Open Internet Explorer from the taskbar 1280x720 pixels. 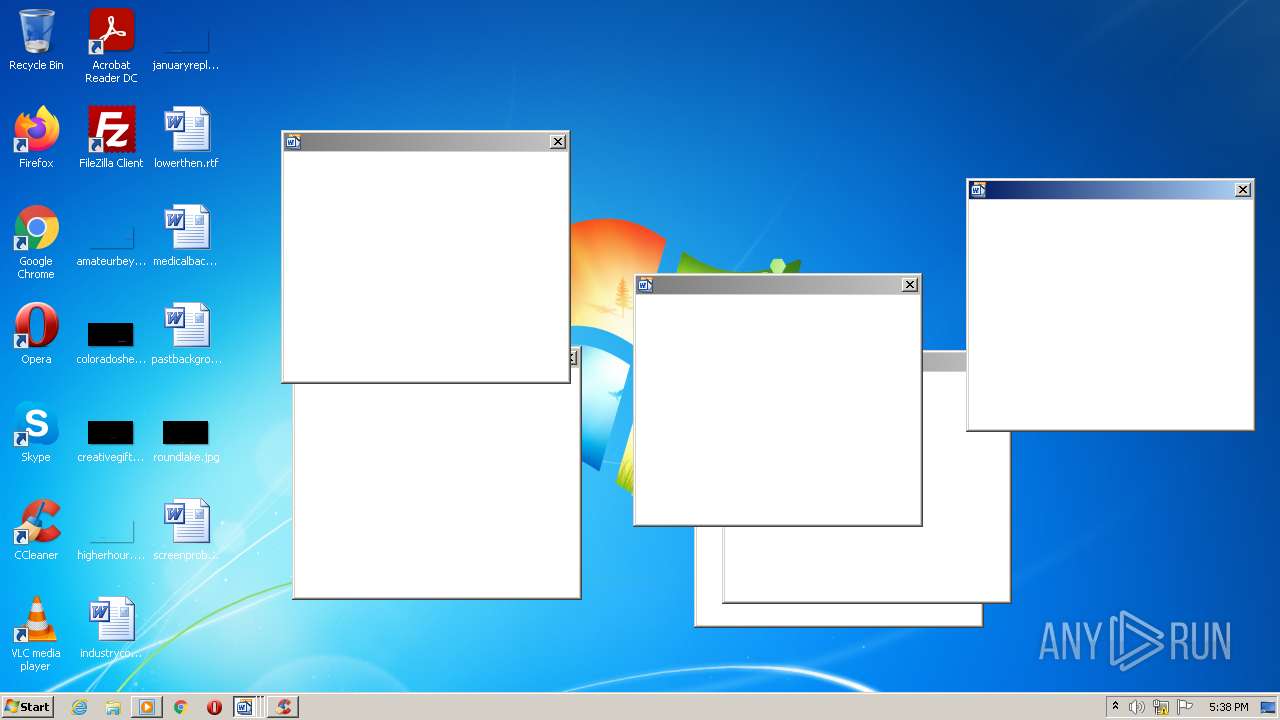[x=80, y=707]
